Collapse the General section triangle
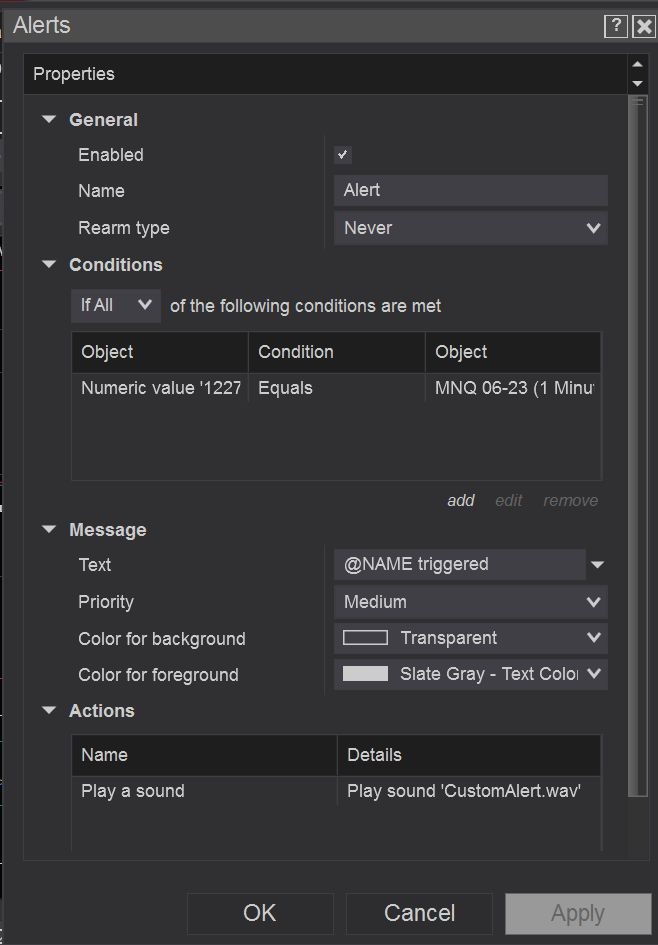The image size is (658, 945). click(x=48, y=120)
